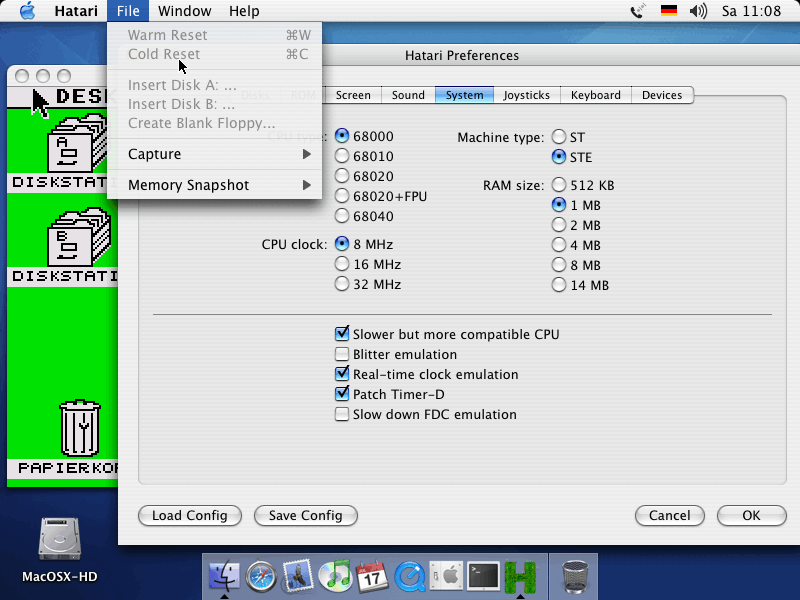Image resolution: width=800 pixels, height=600 pixels.
Task: Toggle Real-time clock emulation
Action: click(427, 374)
